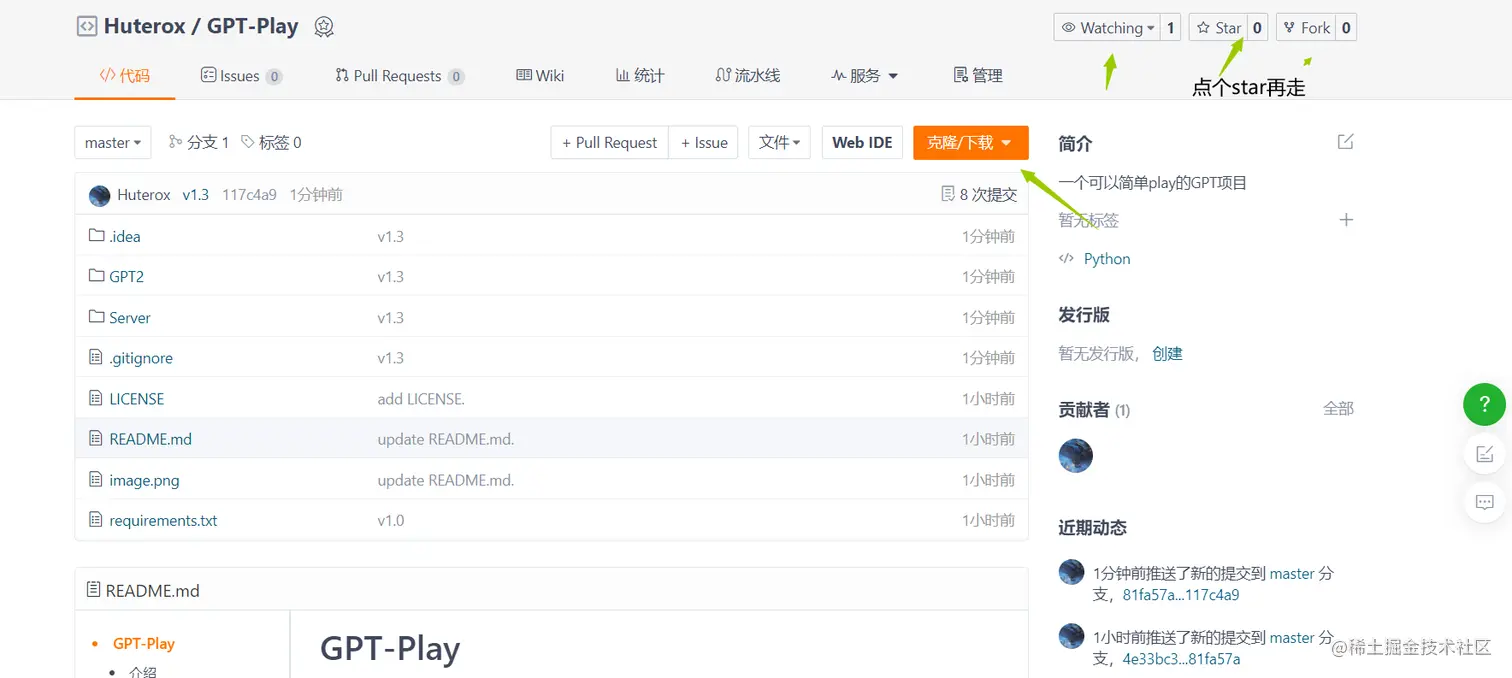Open latest commit message v1.3

(x=196, y=195)
